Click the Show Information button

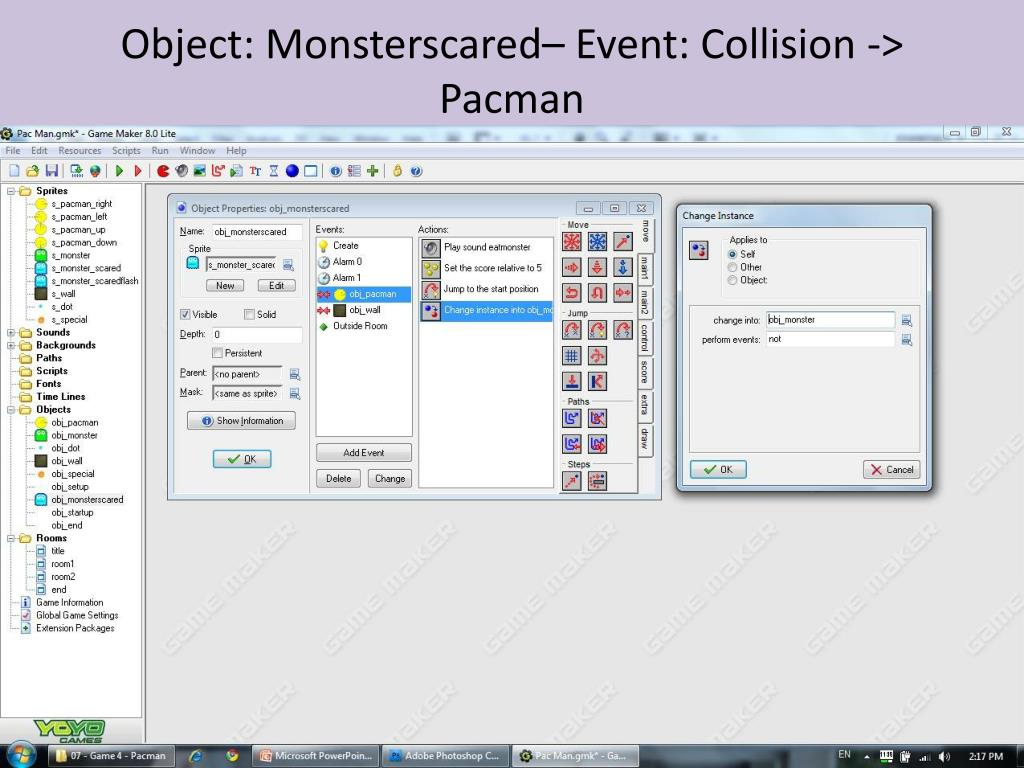(242, 421)
